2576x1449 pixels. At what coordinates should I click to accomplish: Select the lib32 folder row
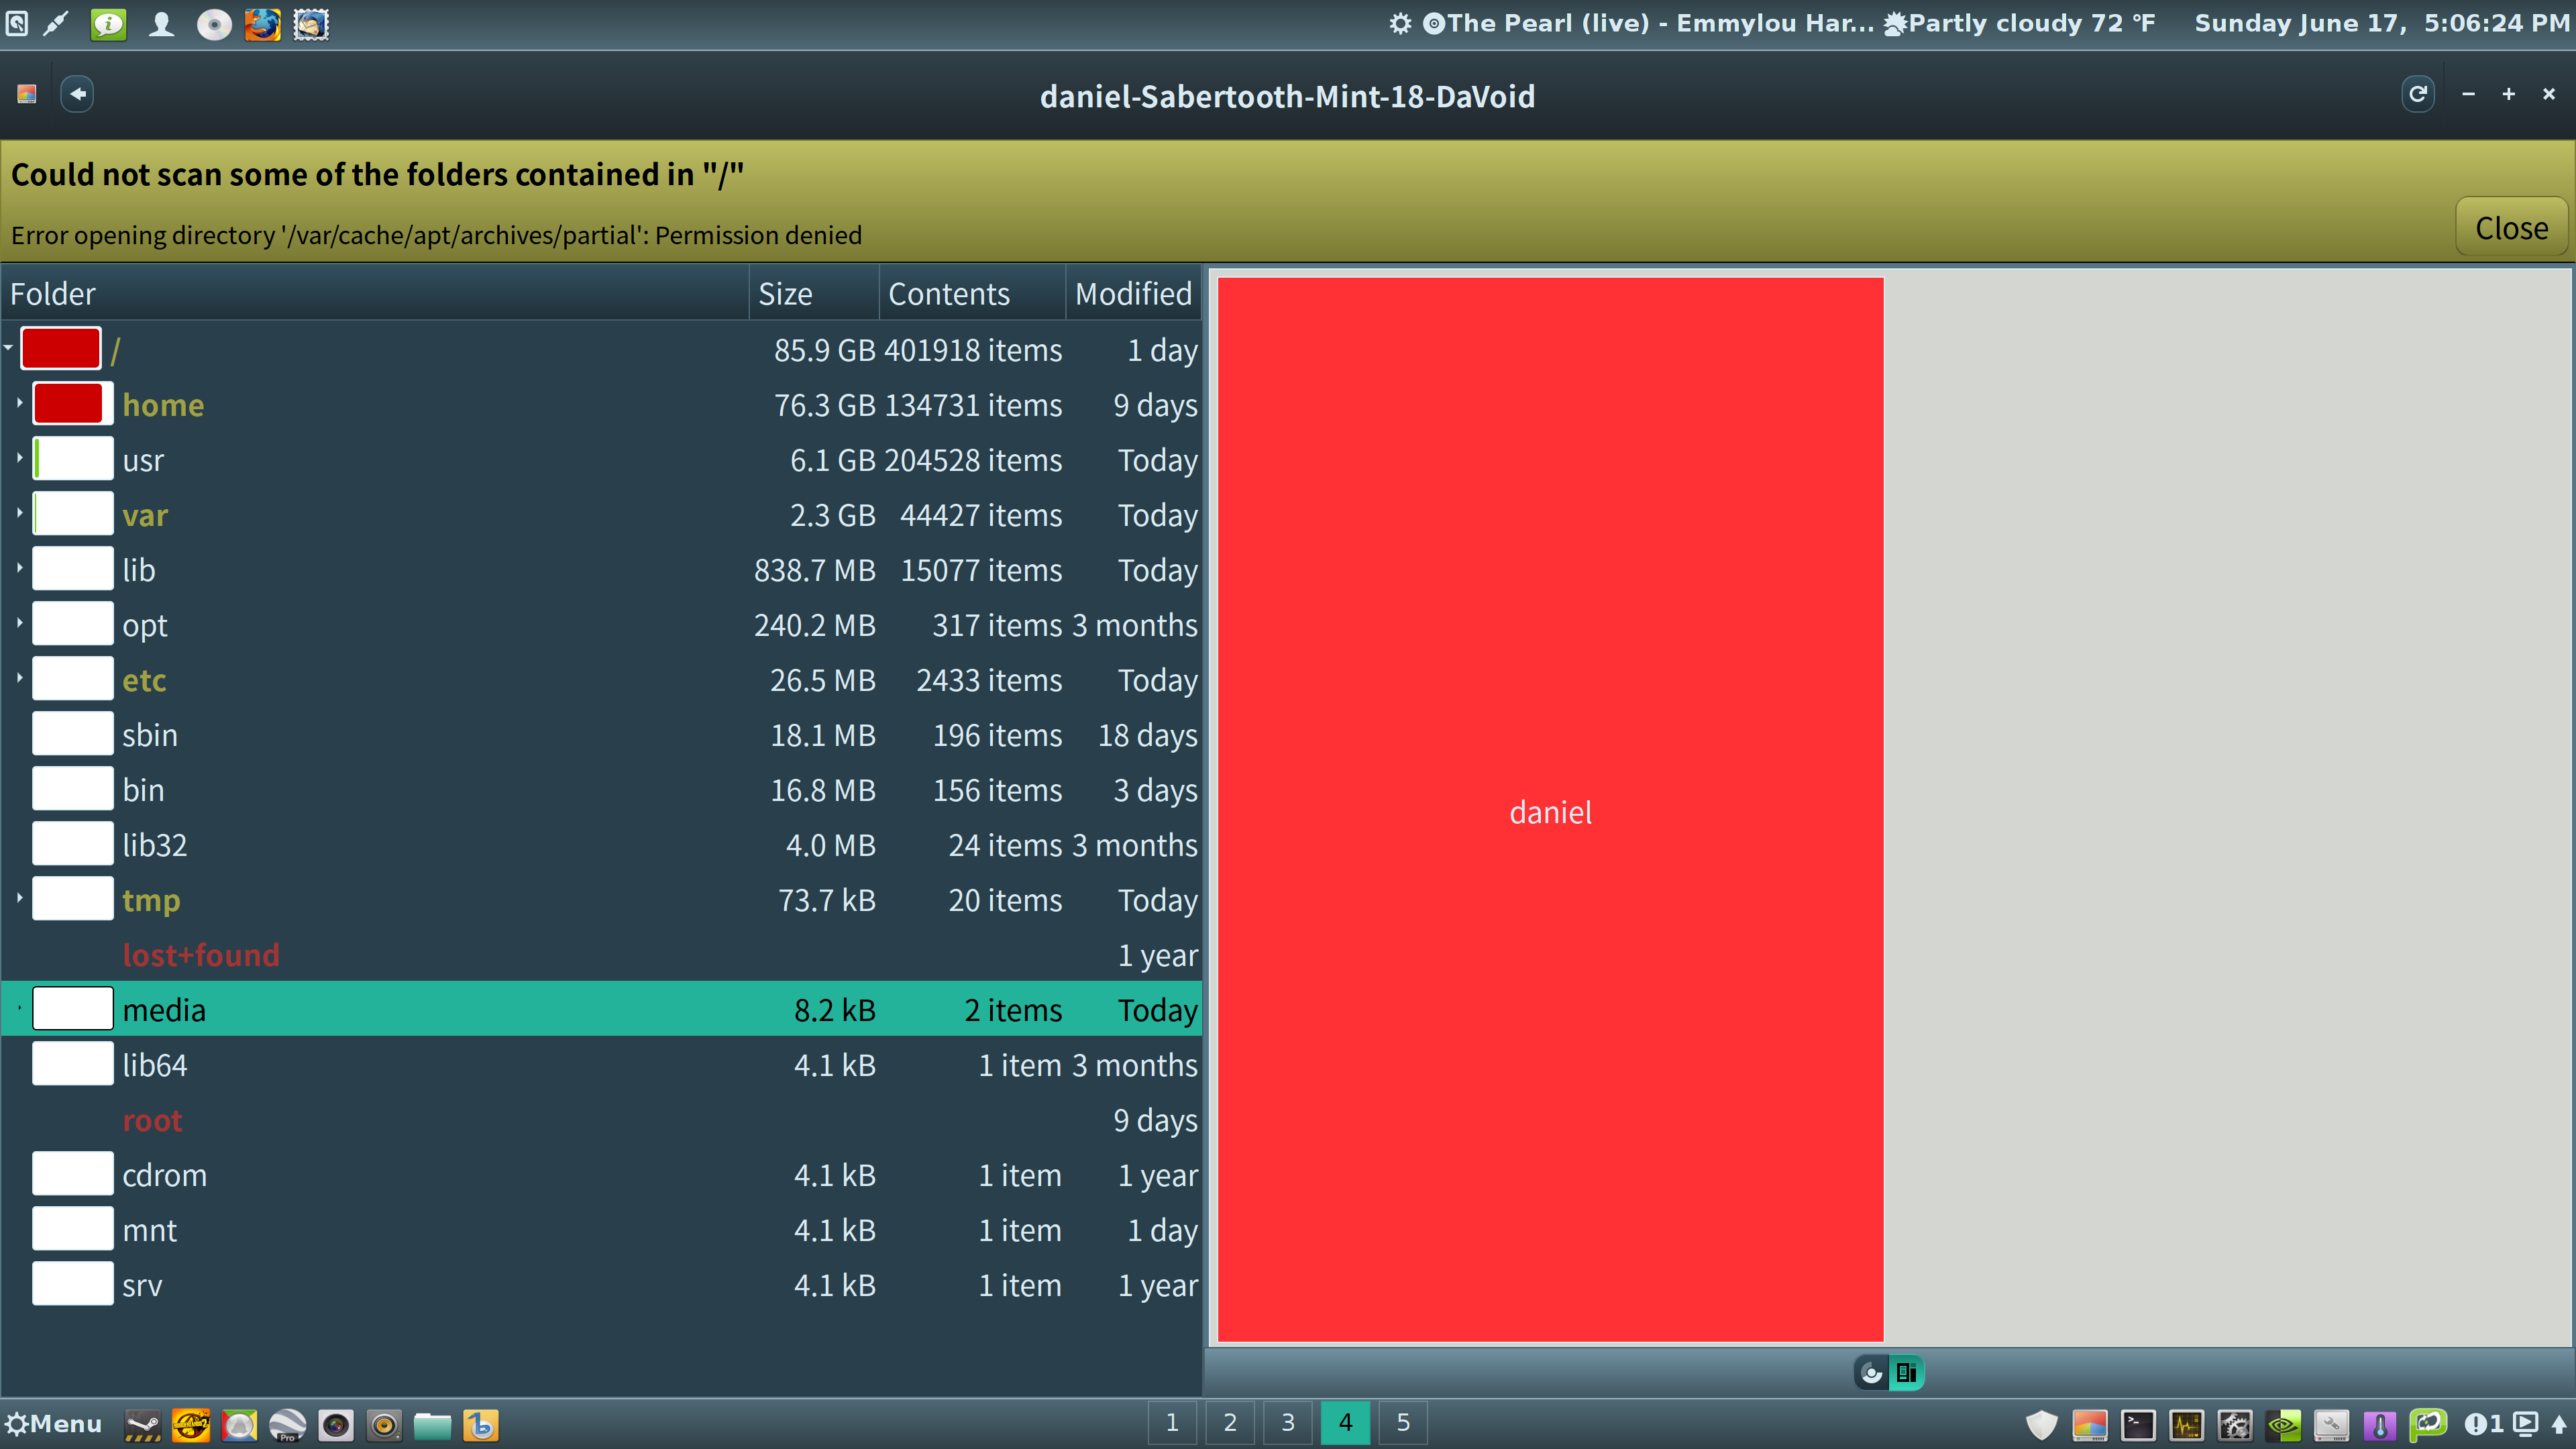pyautogui.click(x=600, y=845)
